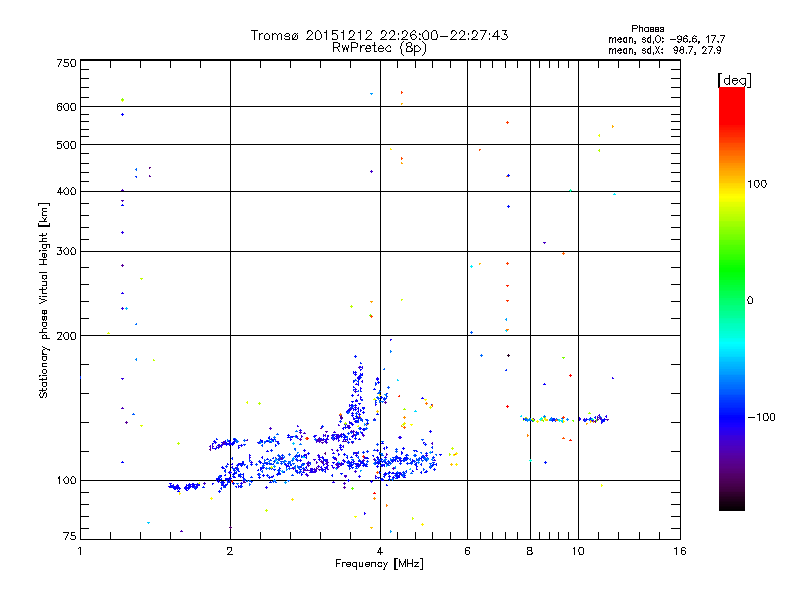The image size is (800, 600).
Task: Click the 'Stationary phase Virtual Height [km]' axis label
Action: tap(43, 300)
